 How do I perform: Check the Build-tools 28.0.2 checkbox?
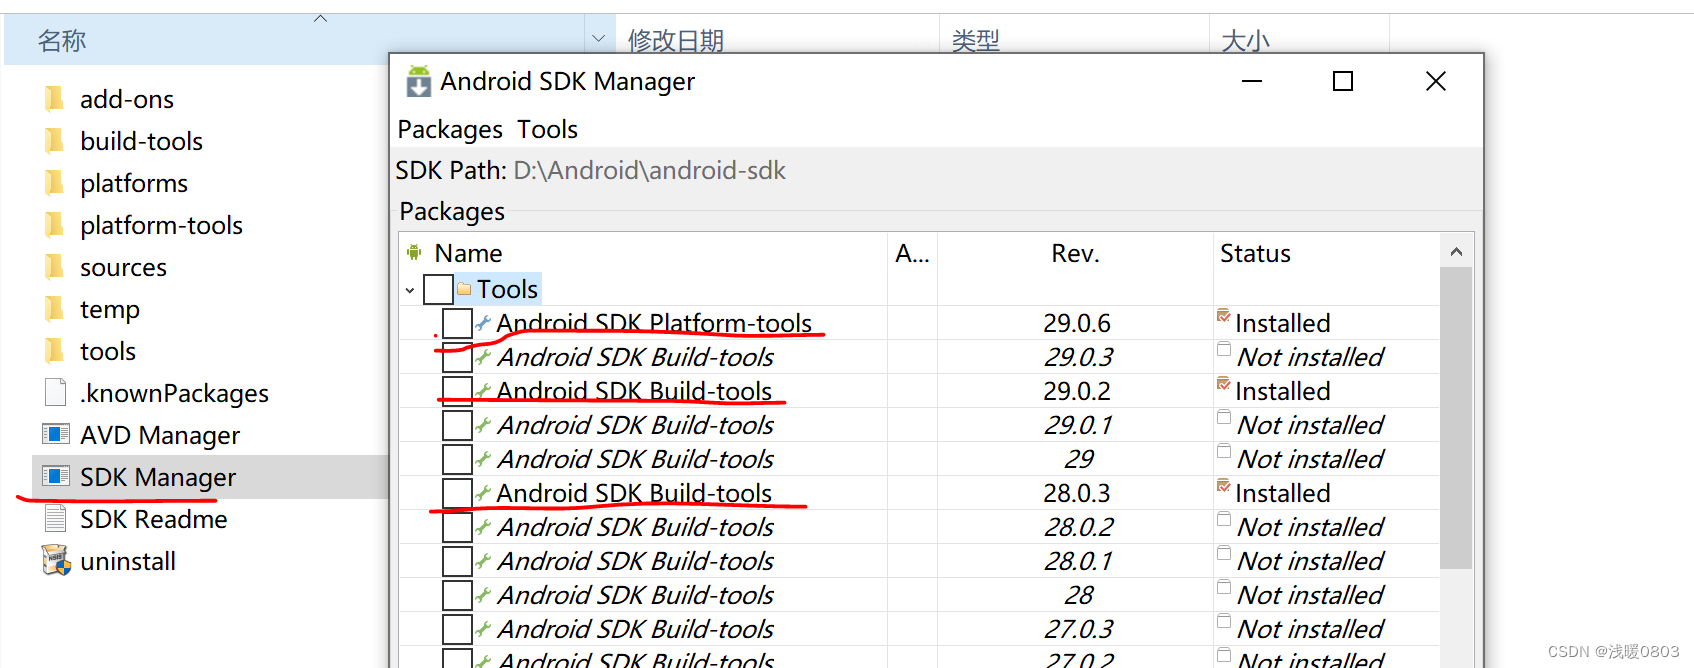pyautogui.click(x=457, y=527)
